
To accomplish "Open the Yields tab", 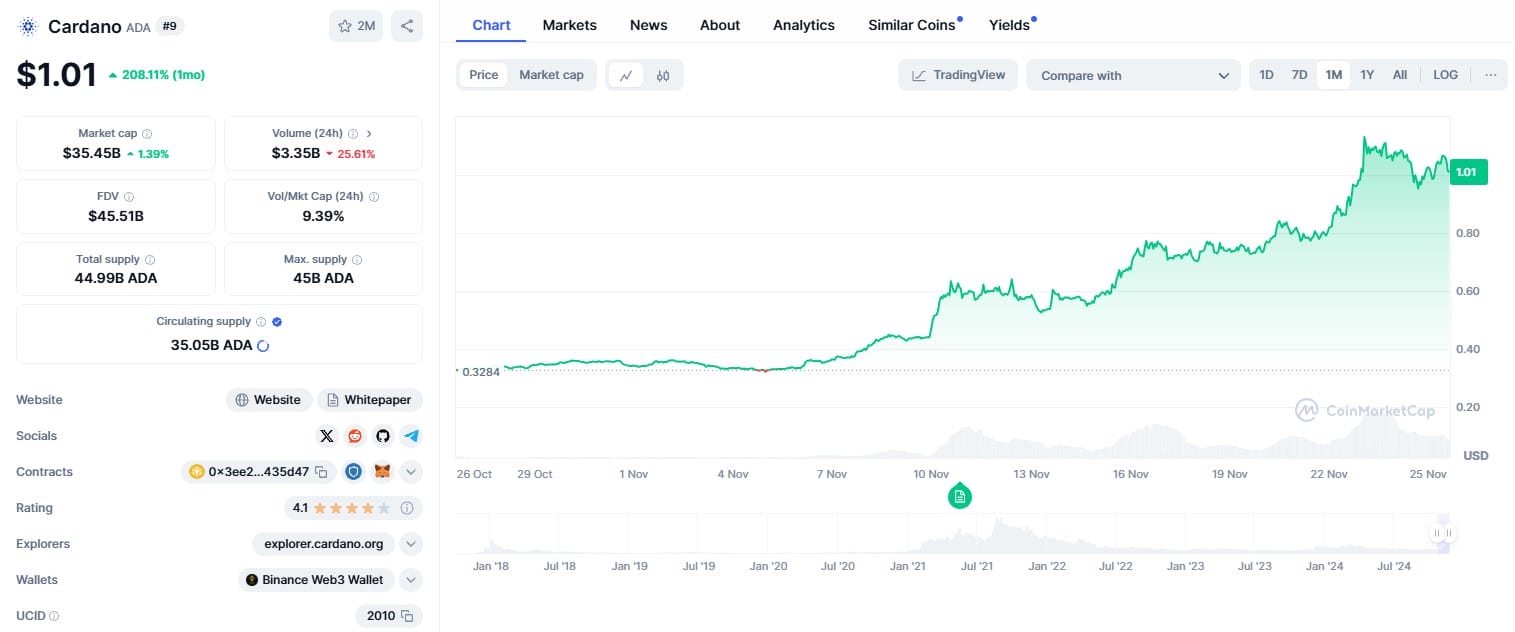I will click(x=1010, y=25).
